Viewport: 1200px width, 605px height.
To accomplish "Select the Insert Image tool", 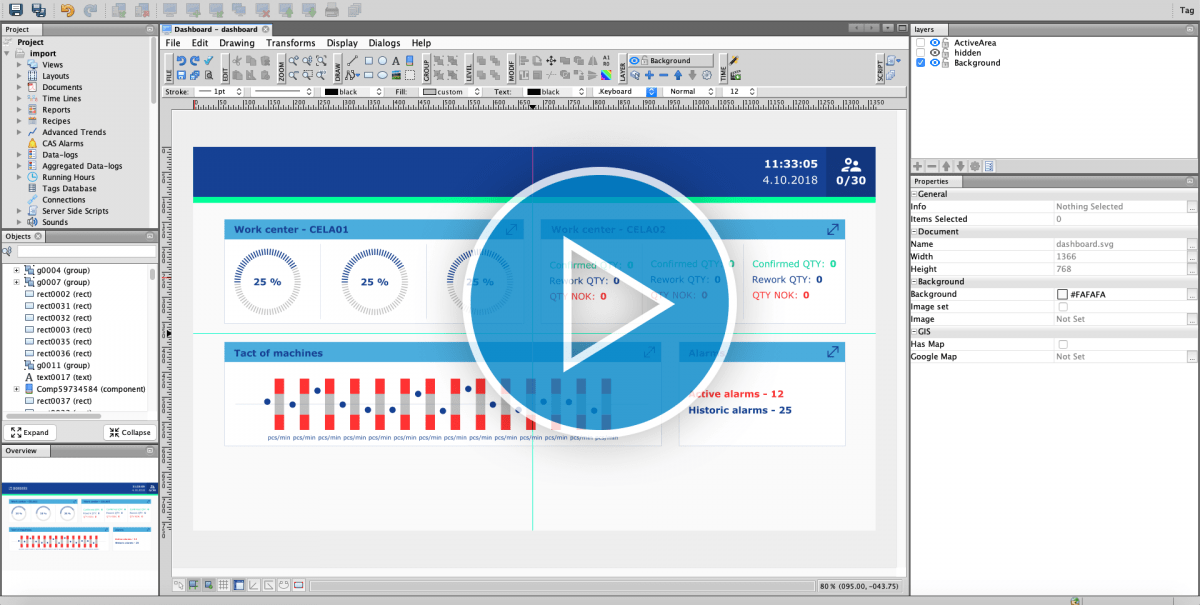I will (x=396, y=75).
